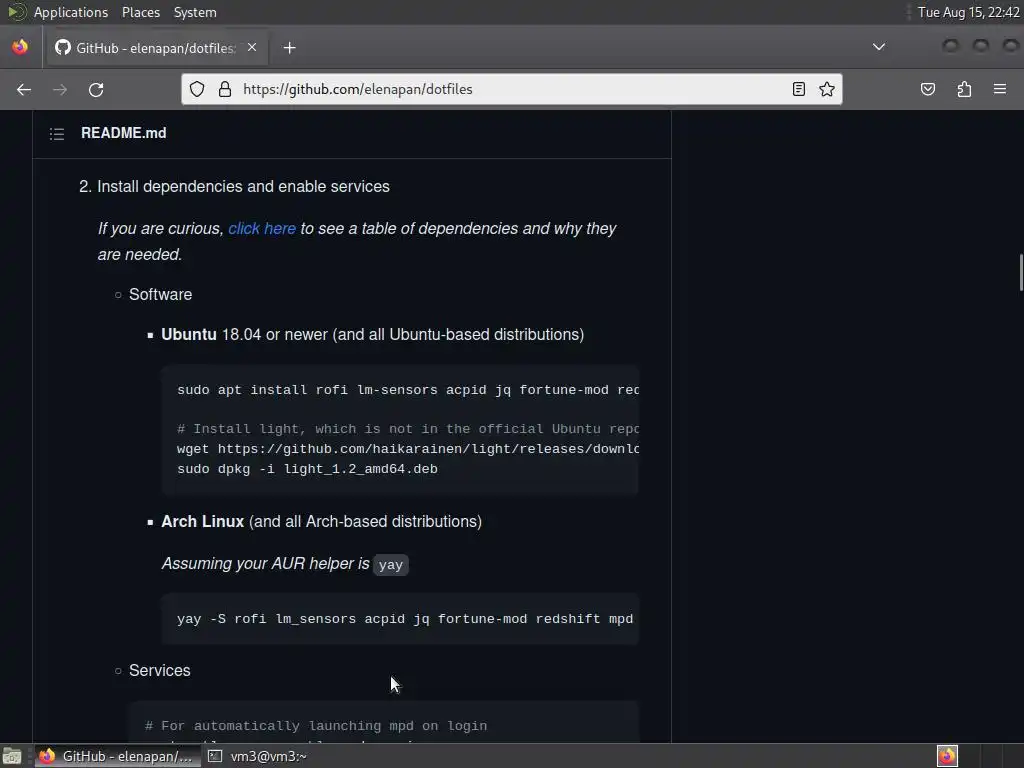This screenshot has width=1024, height=768.
Task: Focus the URL address bar
Action: (x=512, y=89)
